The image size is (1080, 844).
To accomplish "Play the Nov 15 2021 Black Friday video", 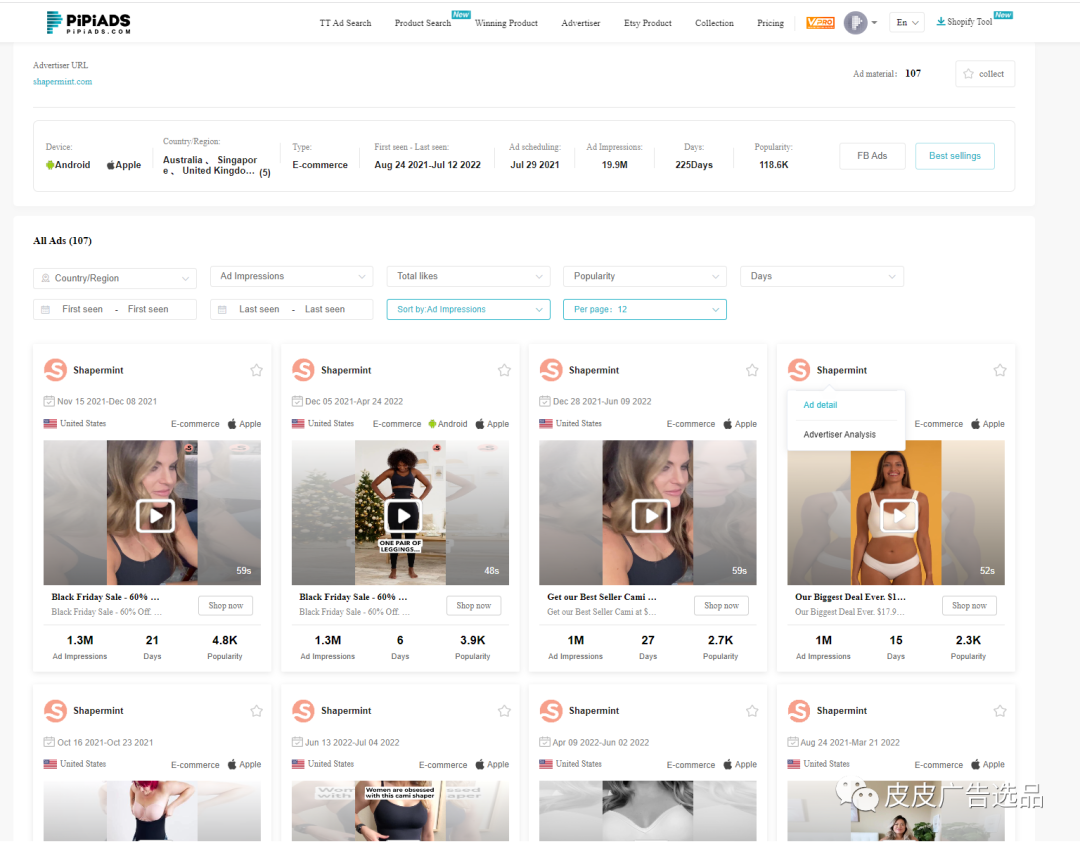I will coord(156,515).
